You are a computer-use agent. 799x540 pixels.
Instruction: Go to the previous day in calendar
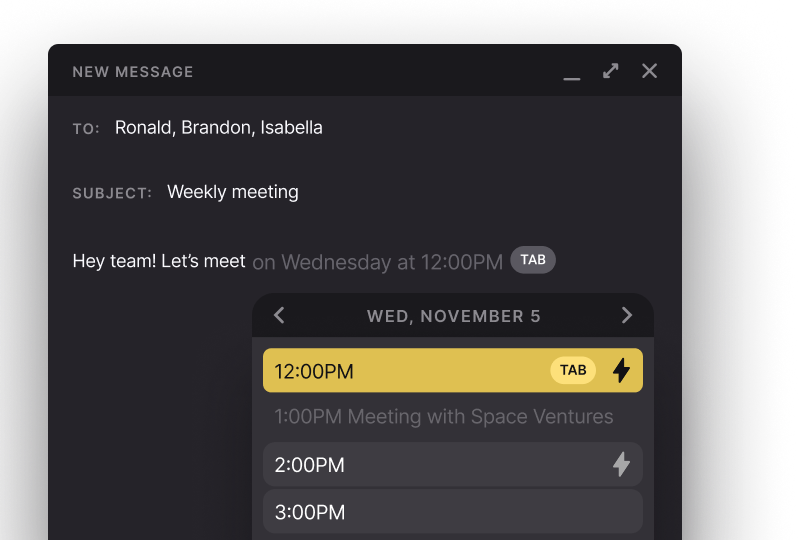click(279, 315)
